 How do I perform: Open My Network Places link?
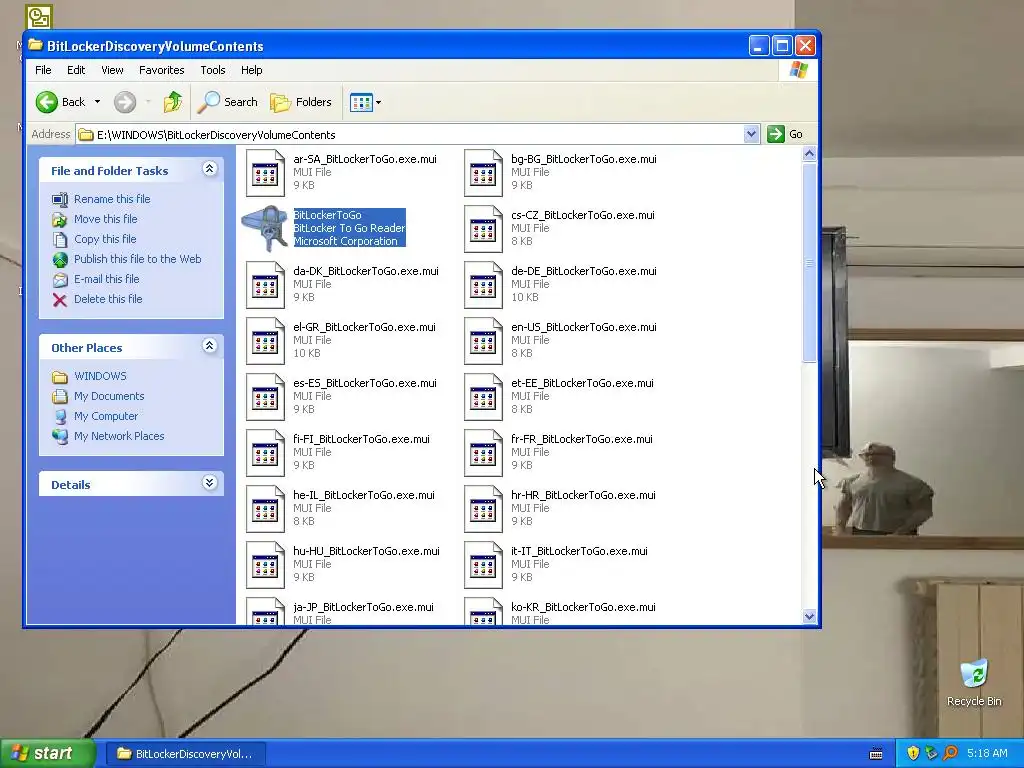point(119,436)
